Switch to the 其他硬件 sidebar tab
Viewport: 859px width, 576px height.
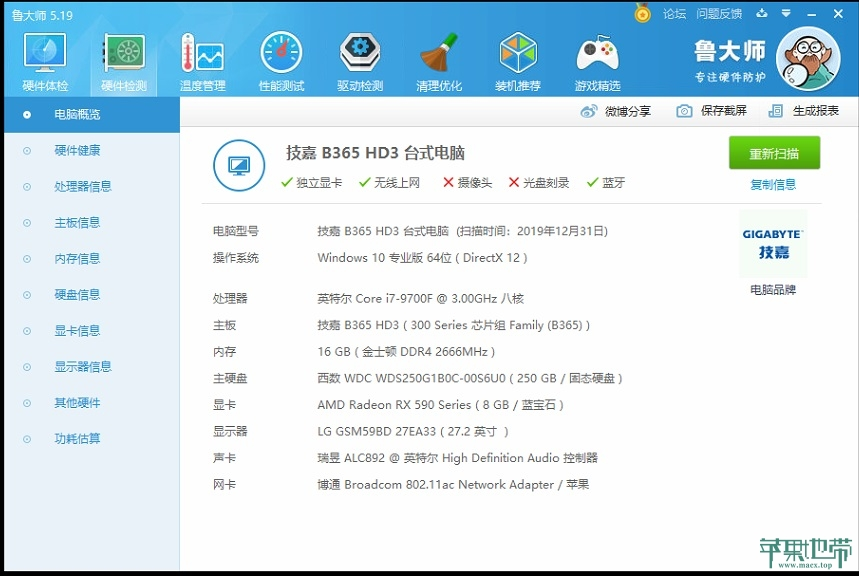(x=91, y=403)
